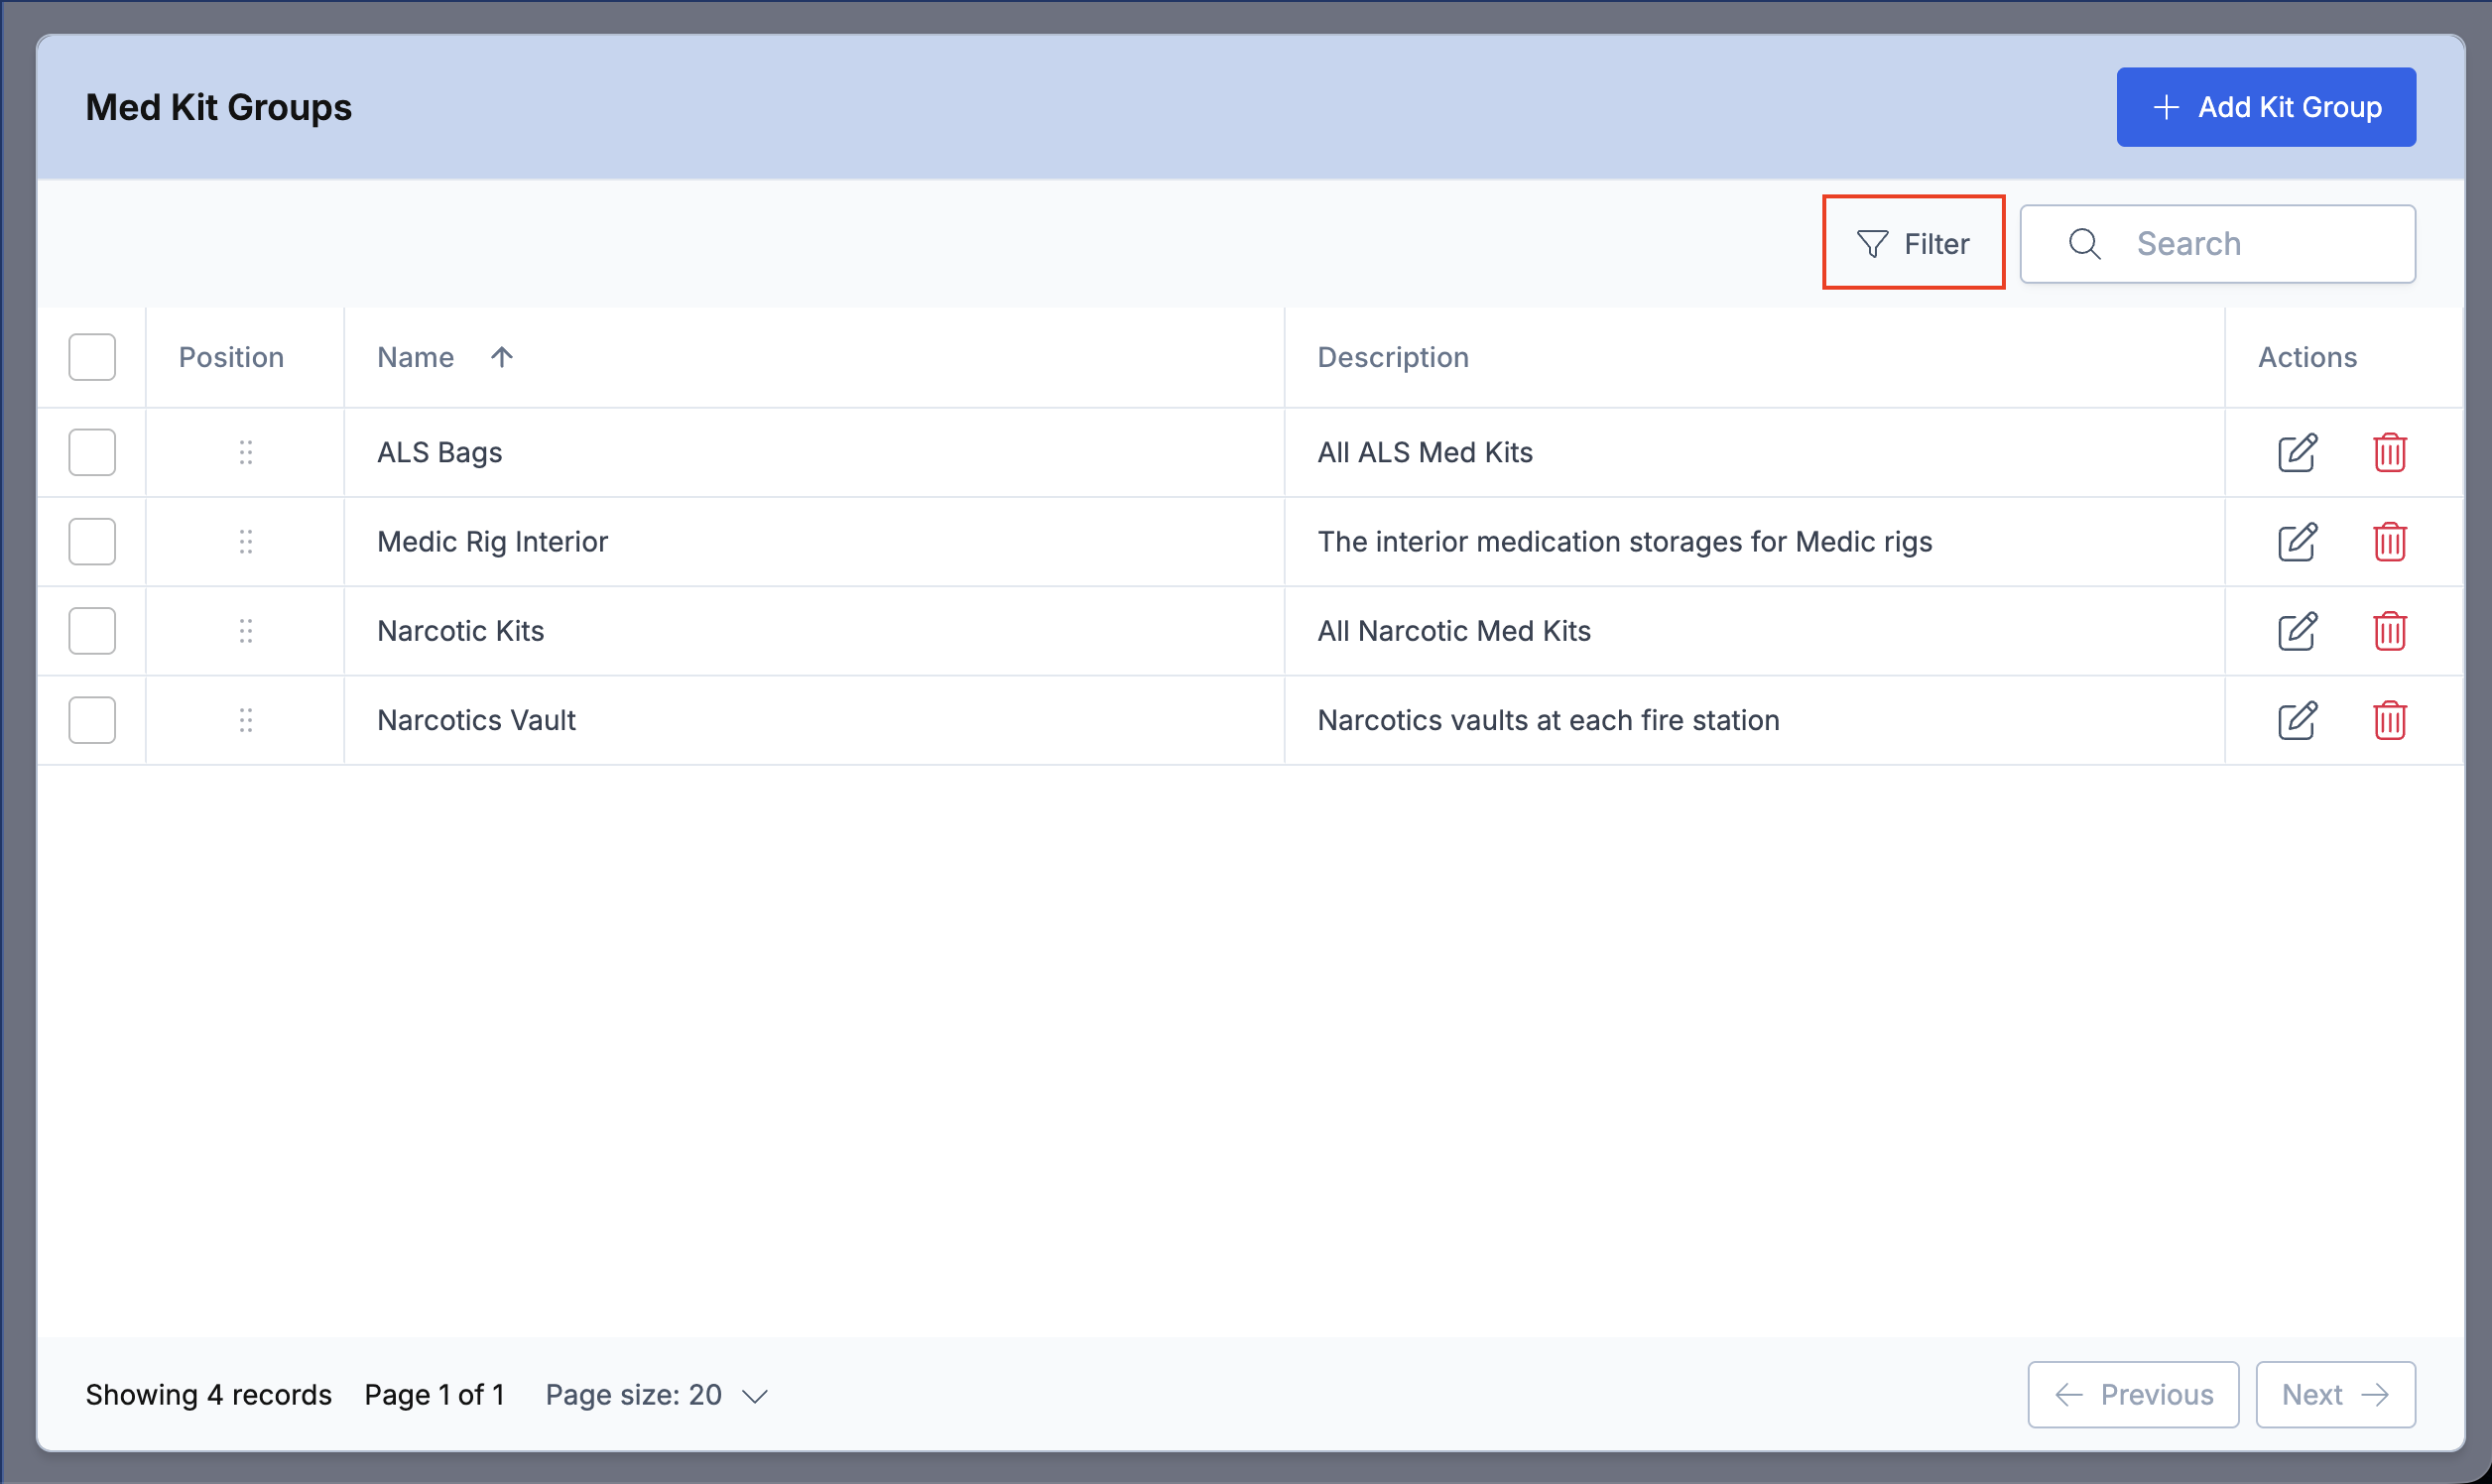Edit the Narcotics Vault group
The image size is (2492, 1484).
pos(2297,720)
